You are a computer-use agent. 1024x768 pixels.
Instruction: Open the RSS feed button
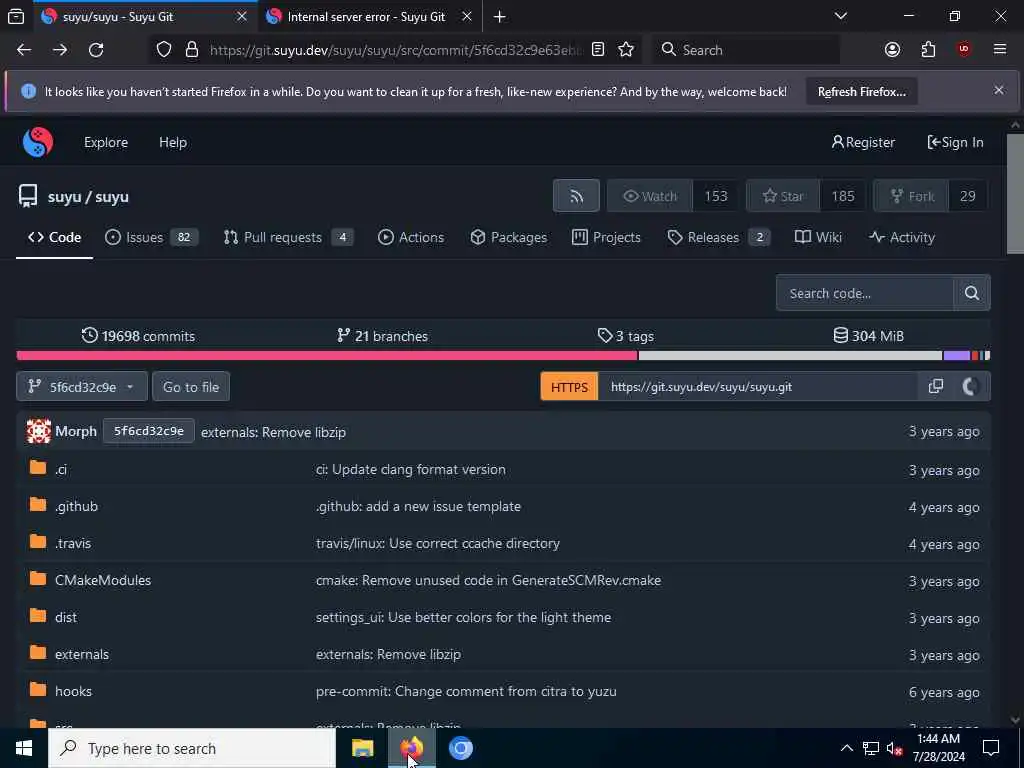pos(576,196)
